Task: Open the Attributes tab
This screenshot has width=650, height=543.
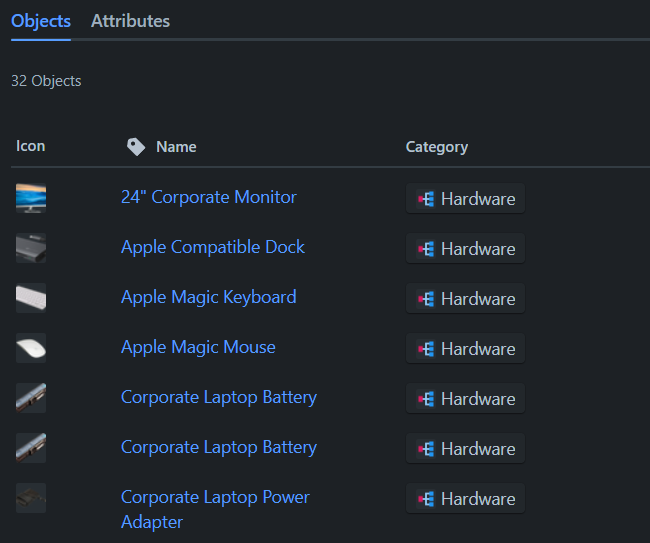Action: point(130,21)
